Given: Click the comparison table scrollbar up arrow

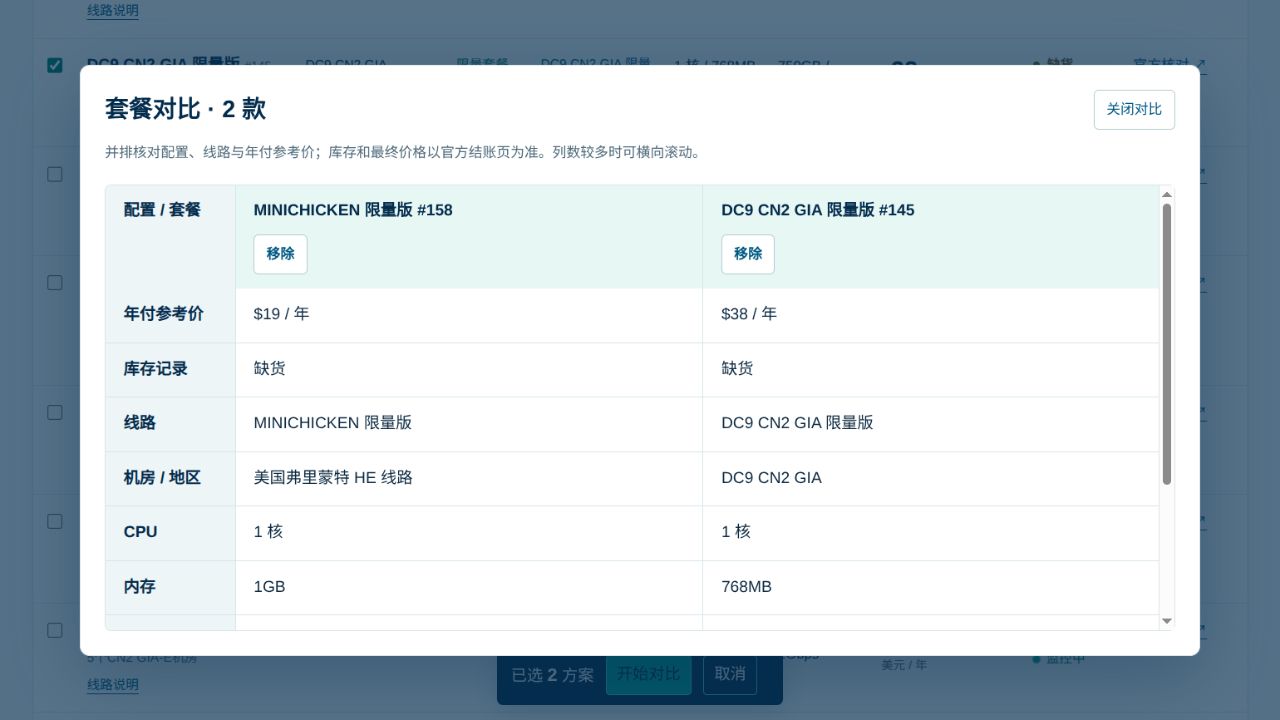Looking at the screenshot, I should pos(1166,194).
